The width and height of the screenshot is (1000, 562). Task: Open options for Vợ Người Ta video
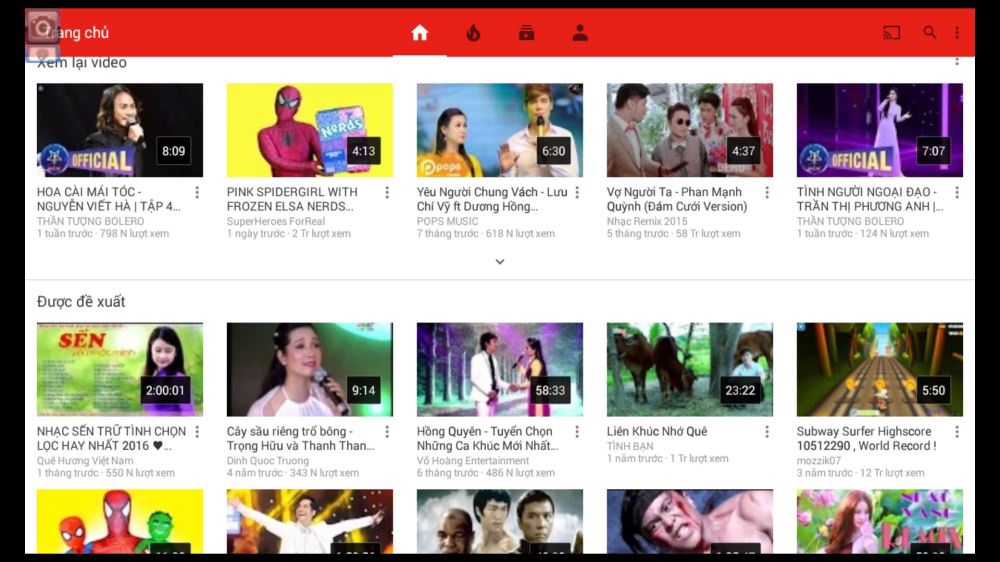tap(767, 192)
